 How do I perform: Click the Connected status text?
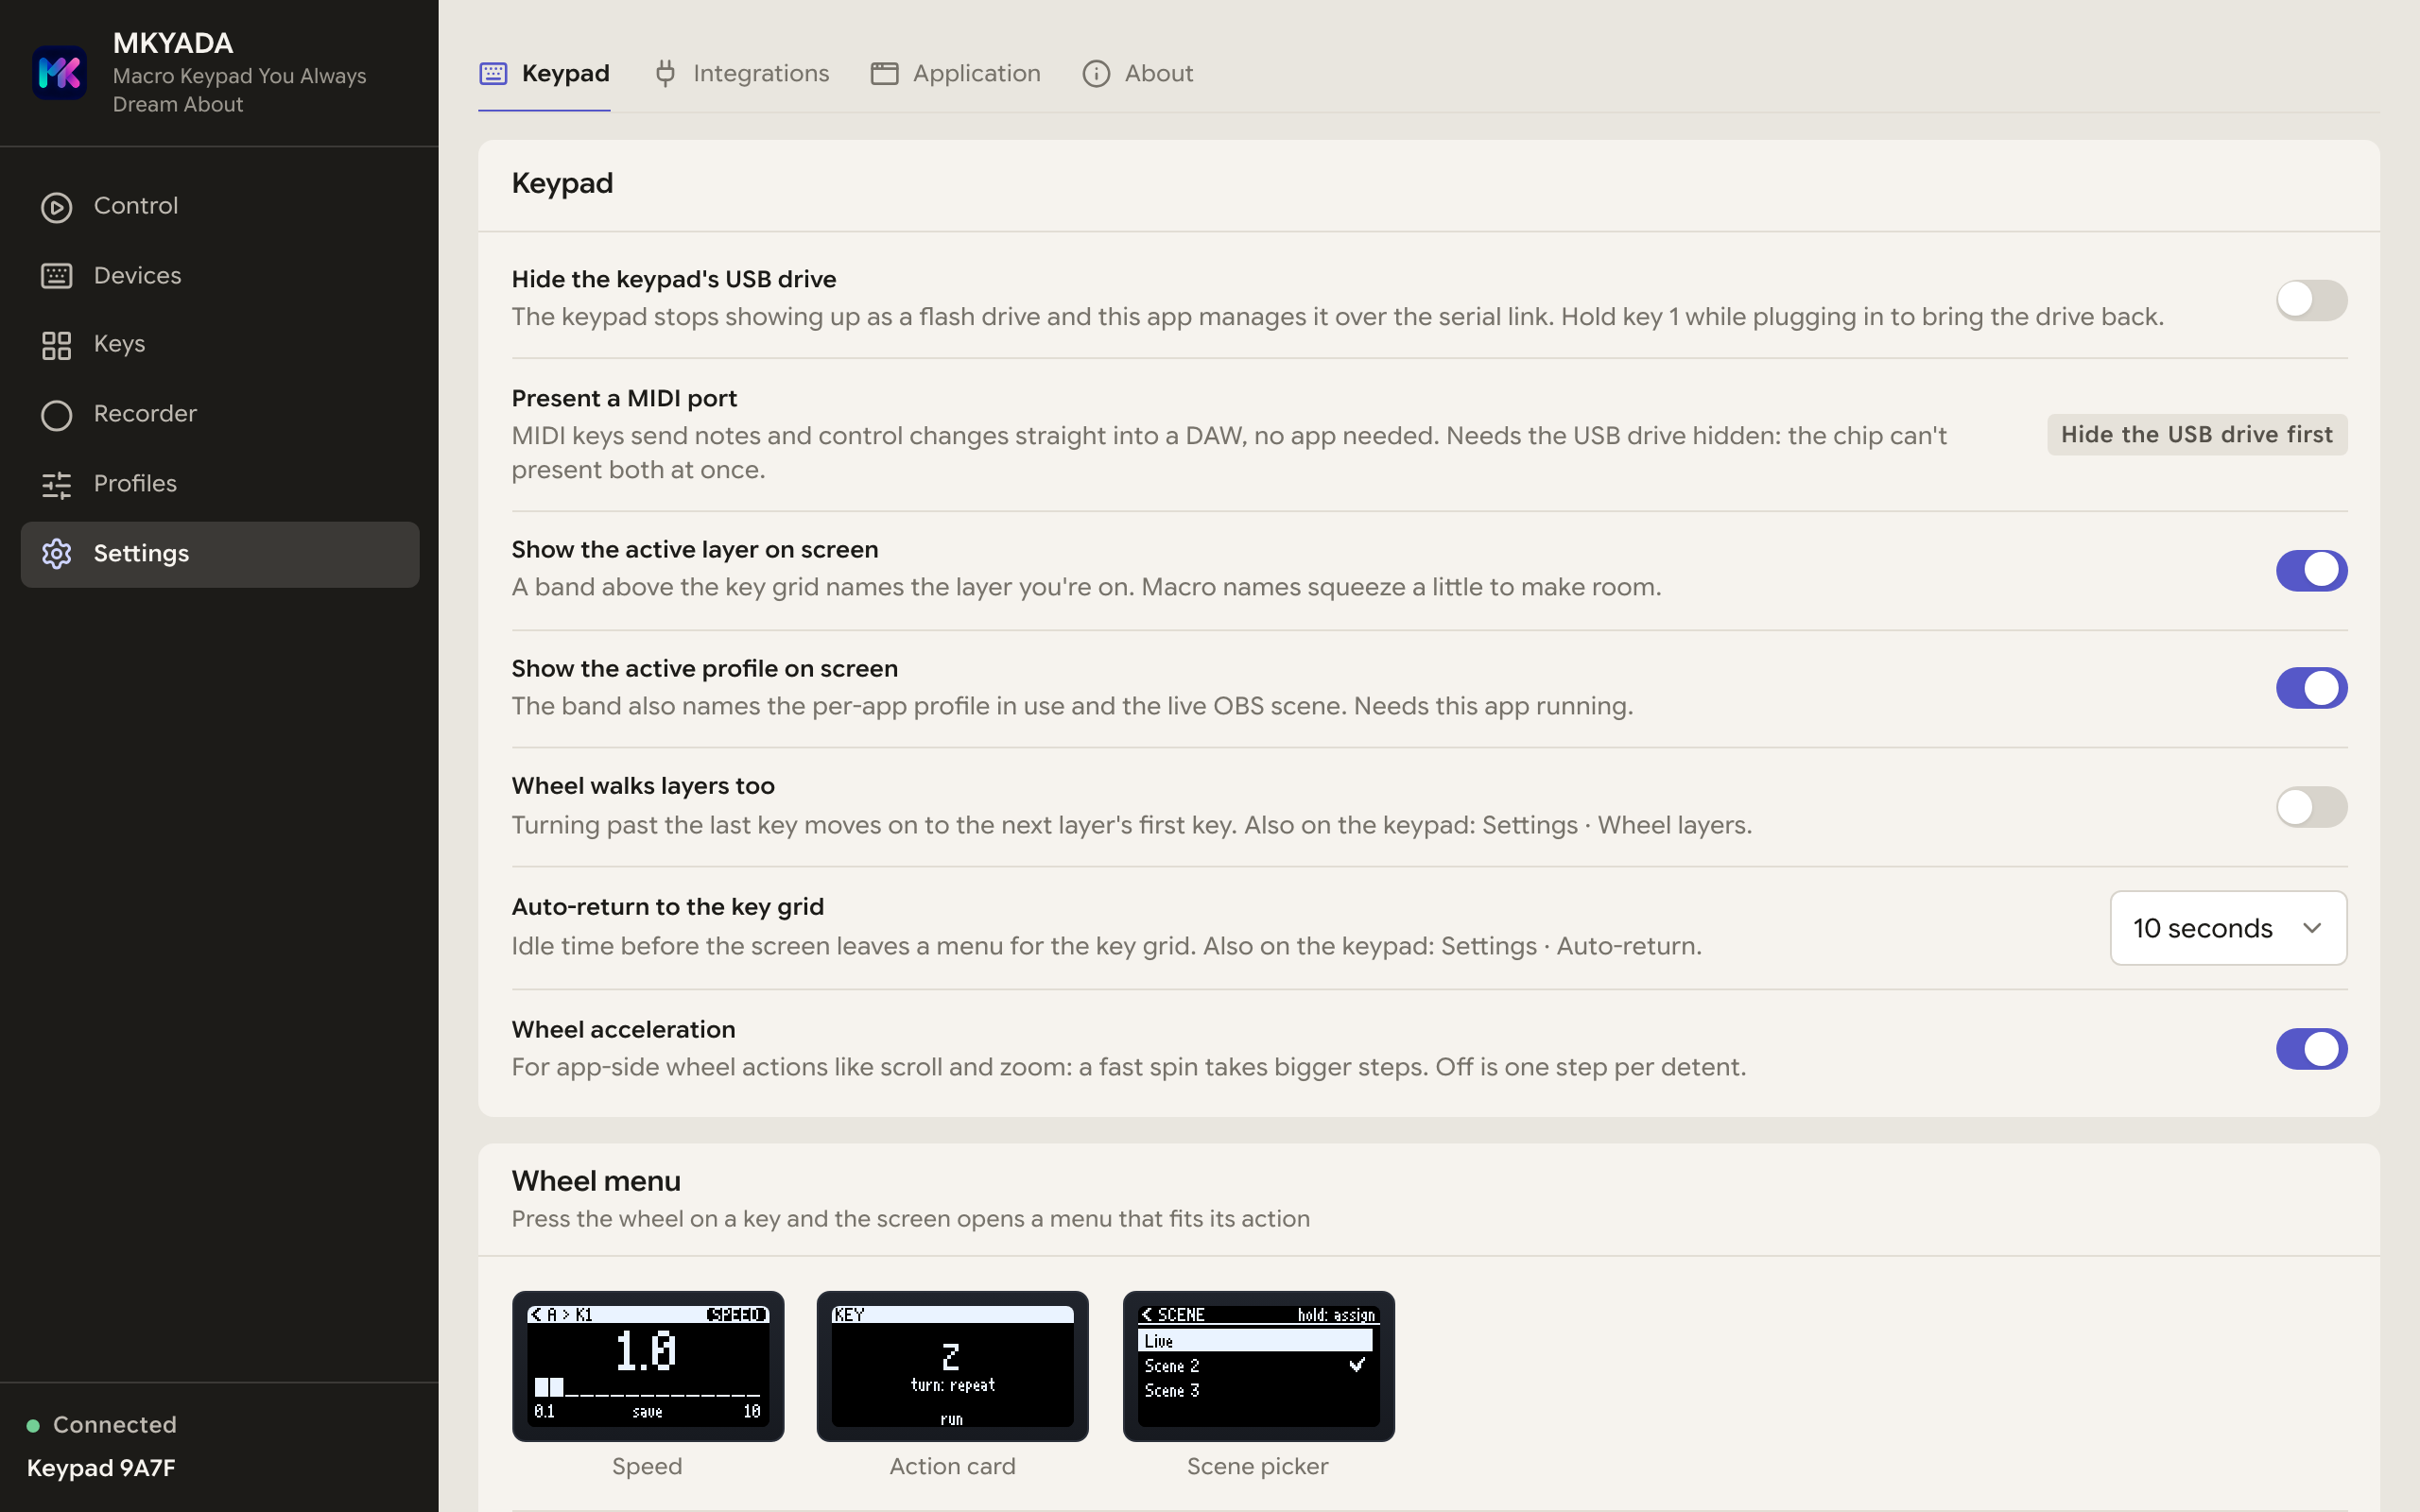(115, 1425)
